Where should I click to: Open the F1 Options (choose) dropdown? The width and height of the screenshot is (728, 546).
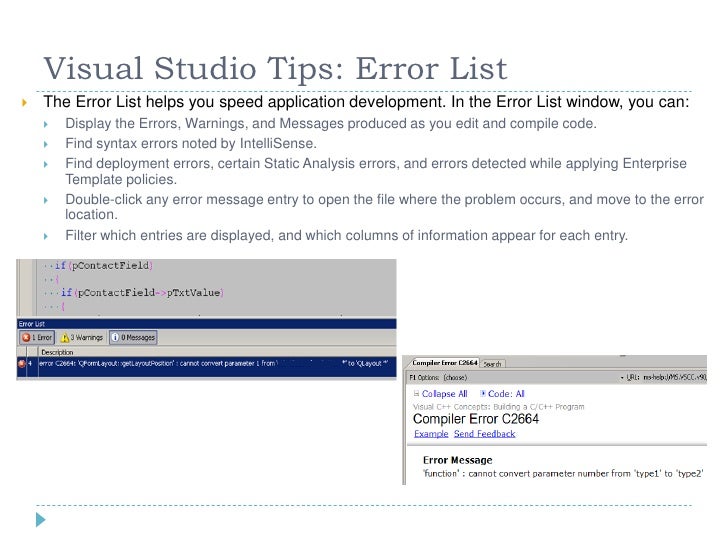click(x=438, y=377)
